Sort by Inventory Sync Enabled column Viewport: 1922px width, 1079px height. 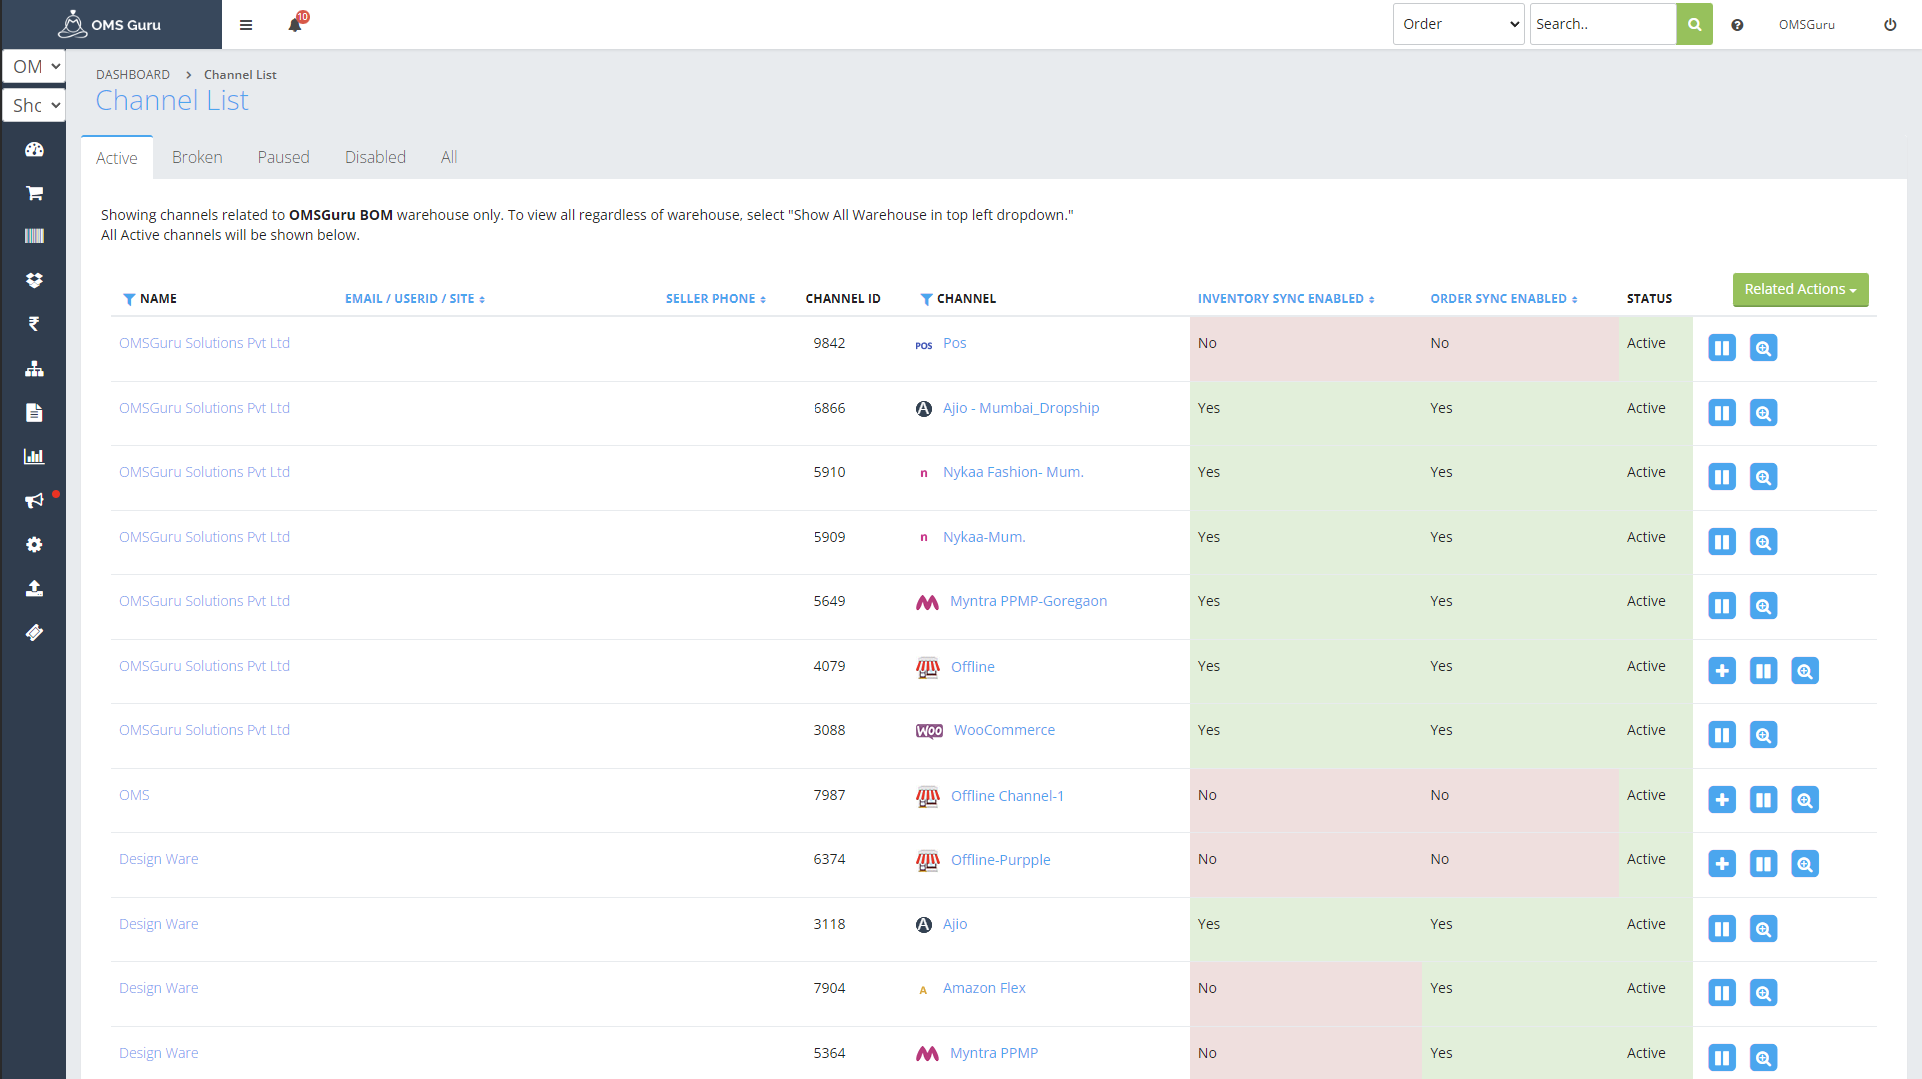click(x=1285, y=299)
